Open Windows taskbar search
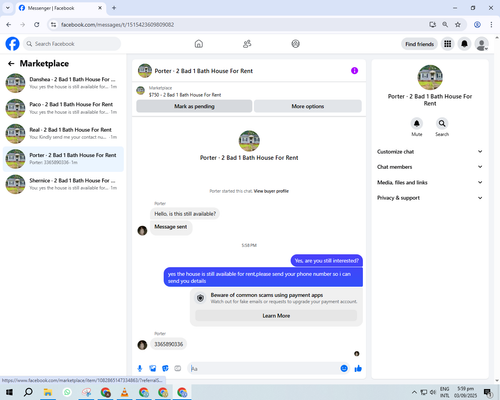500x400 pixels. pos(28,392)
